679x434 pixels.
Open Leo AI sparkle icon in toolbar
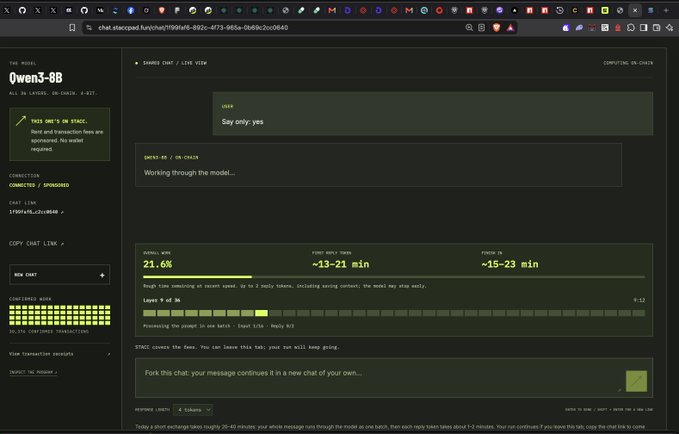(x=669, y=28)
